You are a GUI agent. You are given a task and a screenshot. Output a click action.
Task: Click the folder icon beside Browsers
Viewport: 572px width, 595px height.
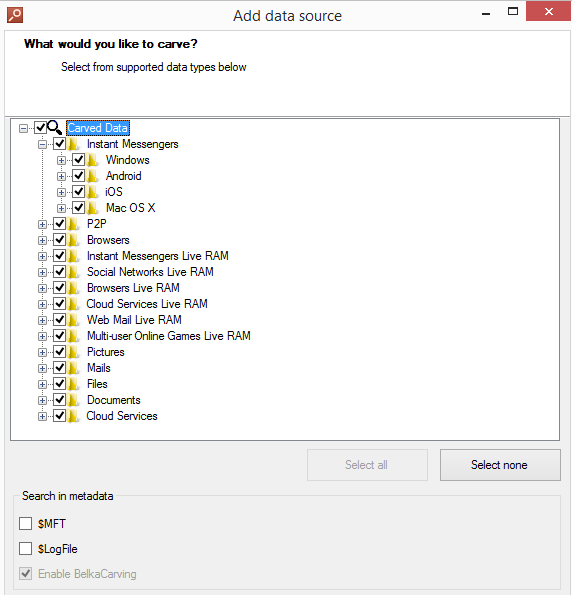(x=74, y=240)
